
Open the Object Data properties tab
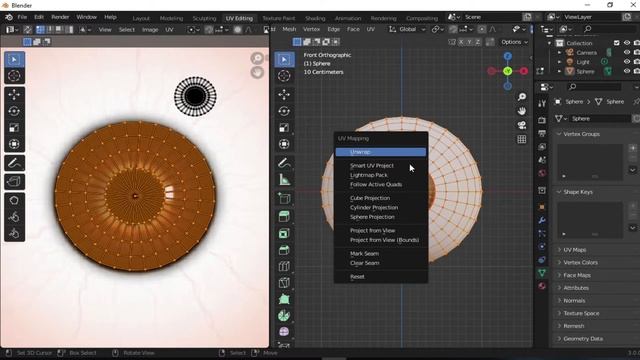542,273
